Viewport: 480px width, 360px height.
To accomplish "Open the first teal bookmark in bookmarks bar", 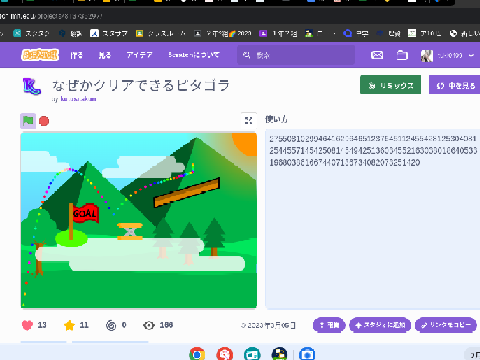I will tap(31, 33).
